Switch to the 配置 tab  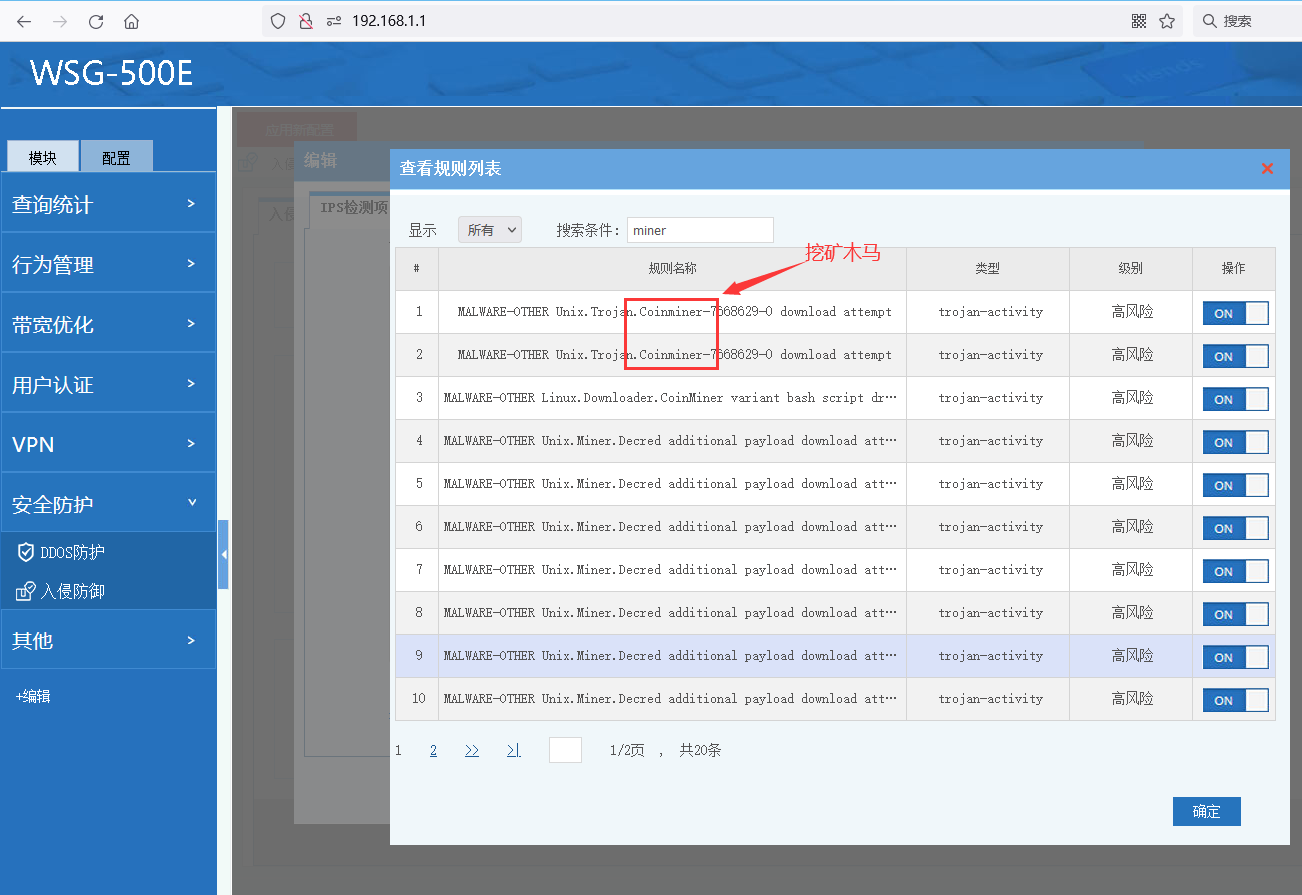coord(116,157)
